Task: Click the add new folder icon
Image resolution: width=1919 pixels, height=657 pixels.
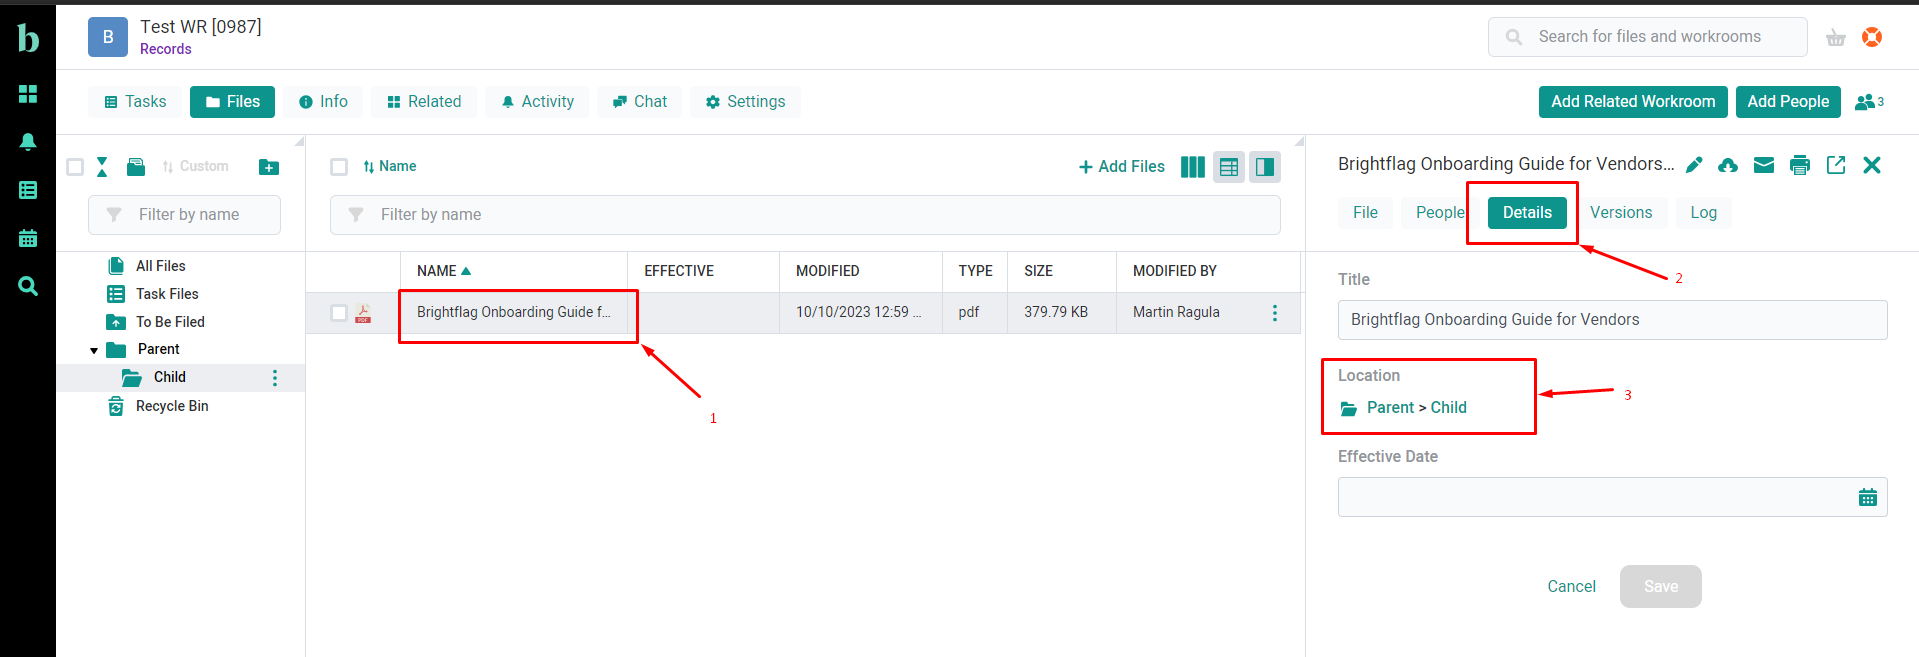Action: click(269, 167)
